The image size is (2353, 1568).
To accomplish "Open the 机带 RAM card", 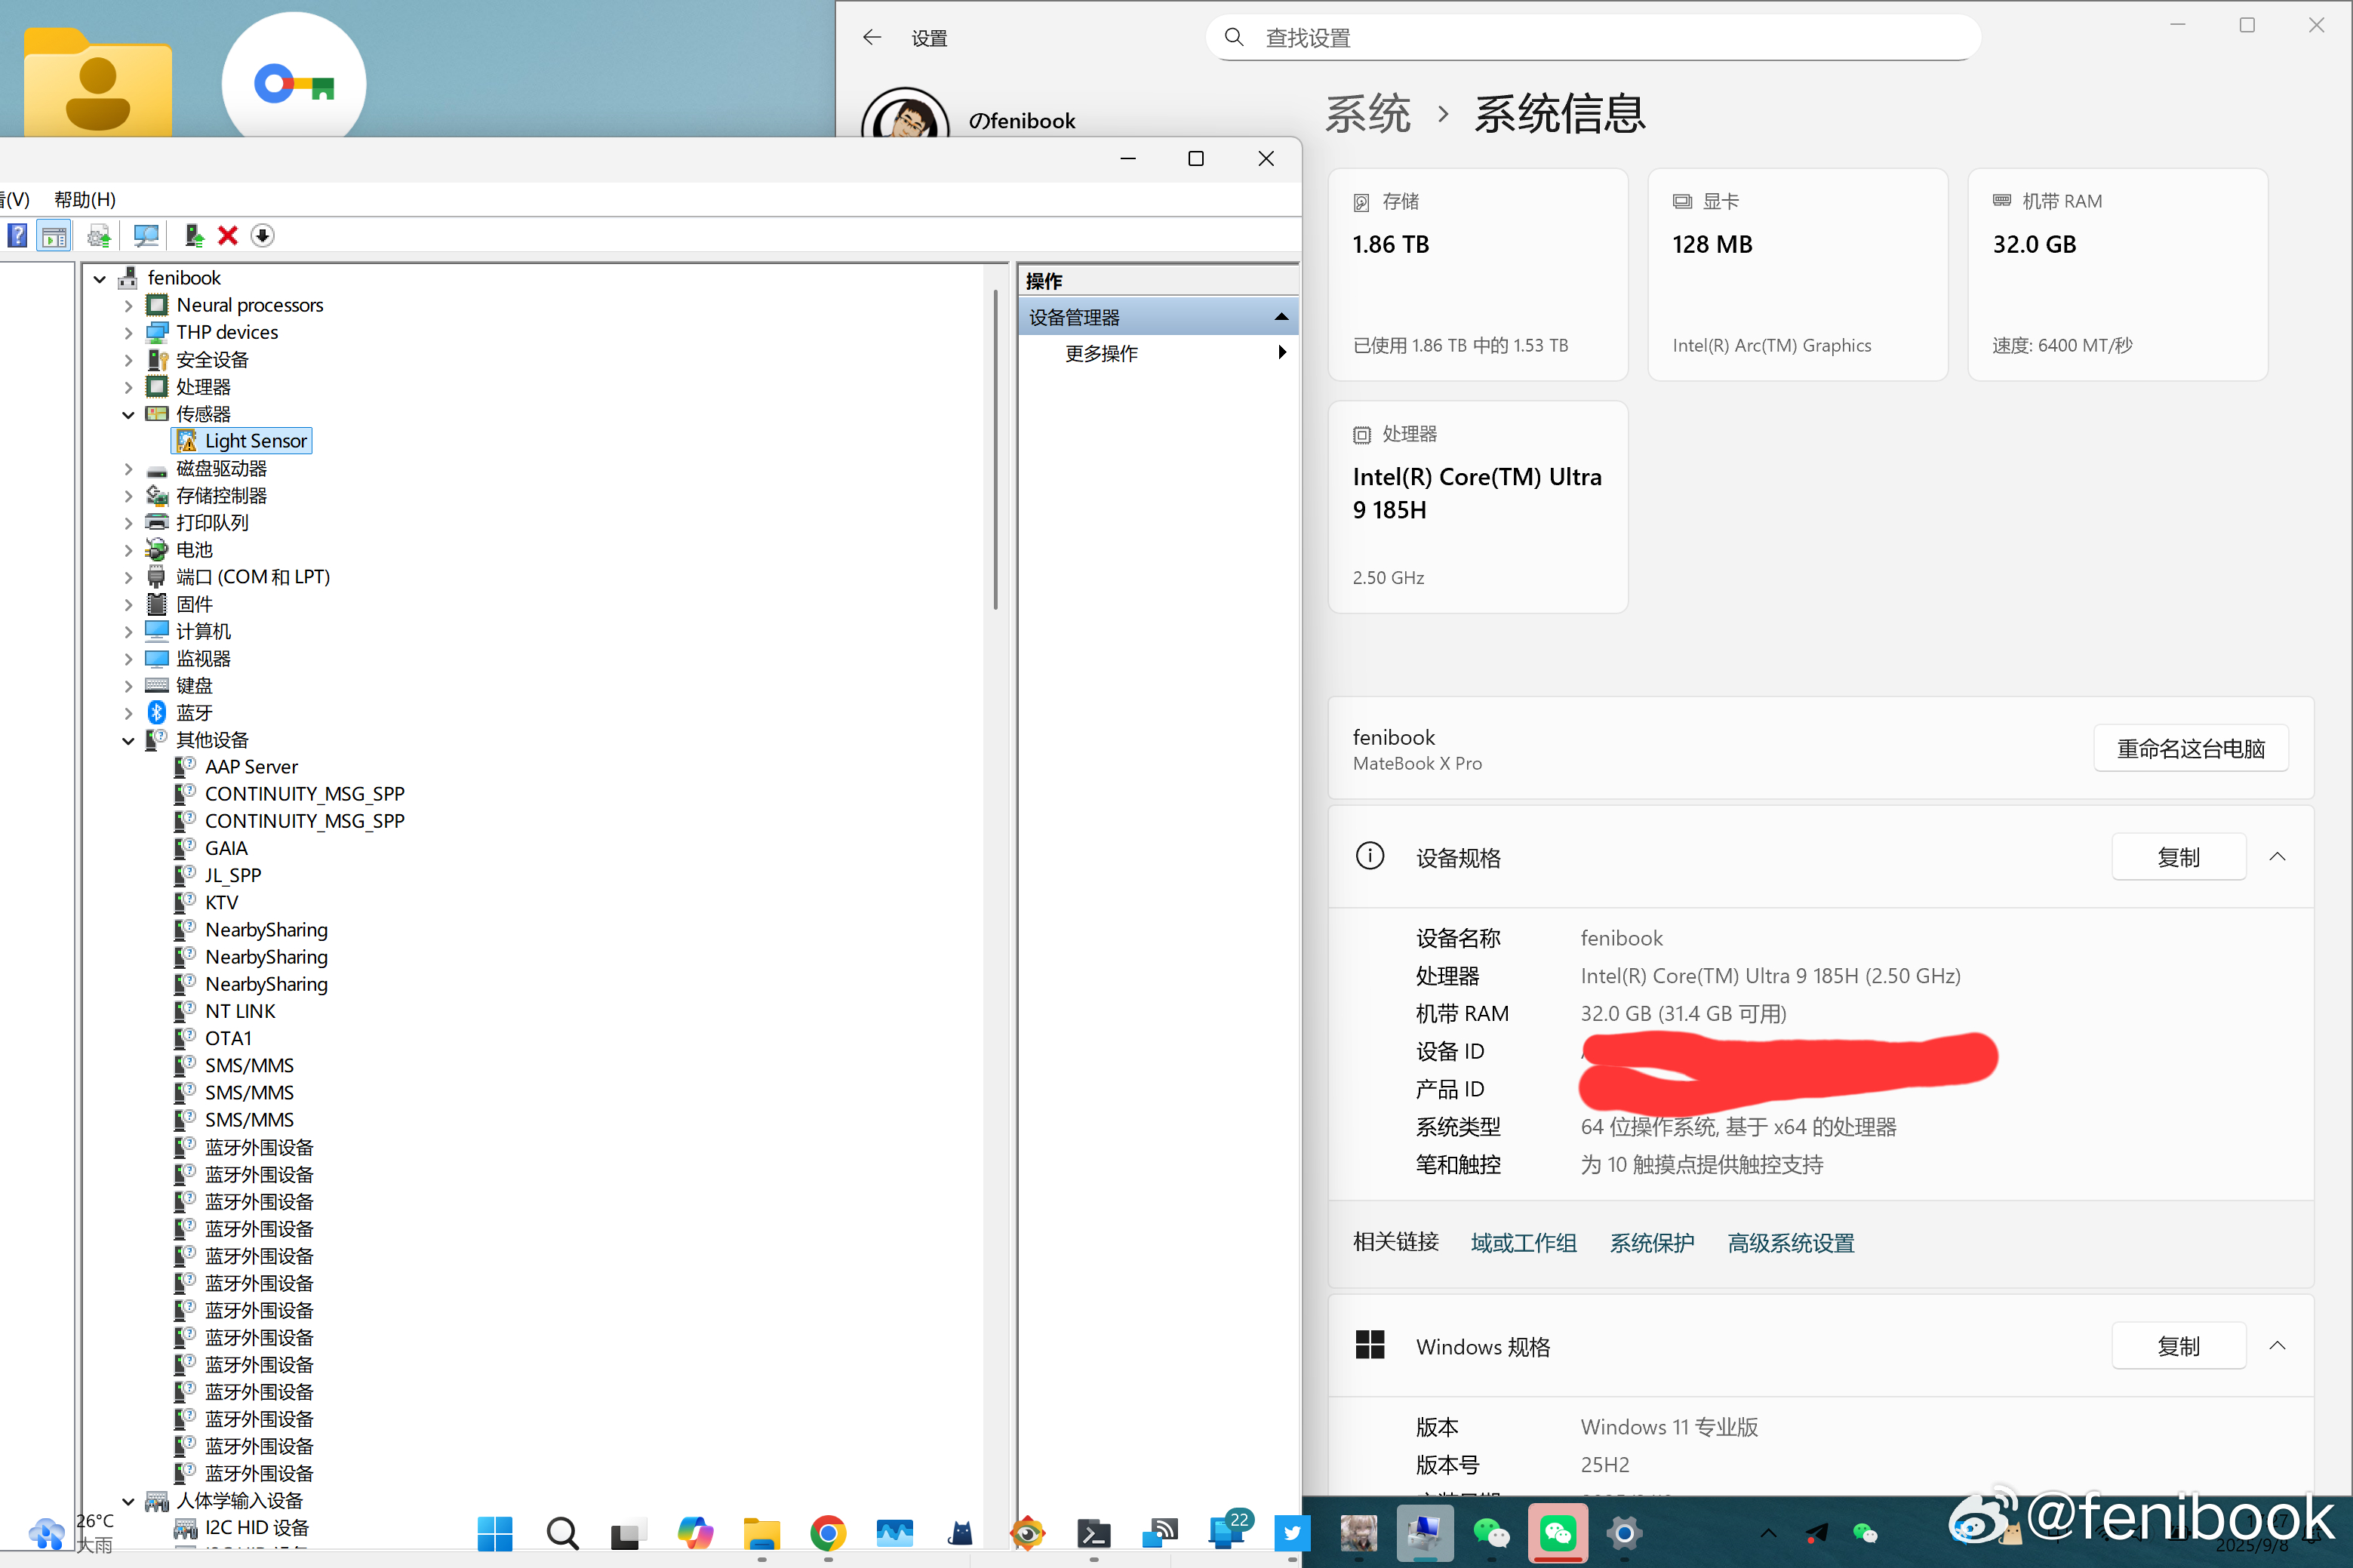I will (x=2118, y=274).
